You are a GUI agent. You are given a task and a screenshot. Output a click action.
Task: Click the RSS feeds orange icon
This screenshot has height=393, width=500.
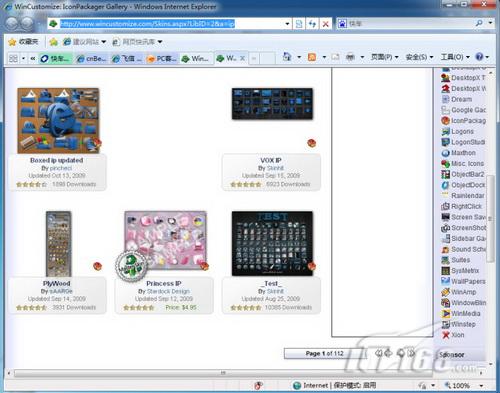coord(312,57)
